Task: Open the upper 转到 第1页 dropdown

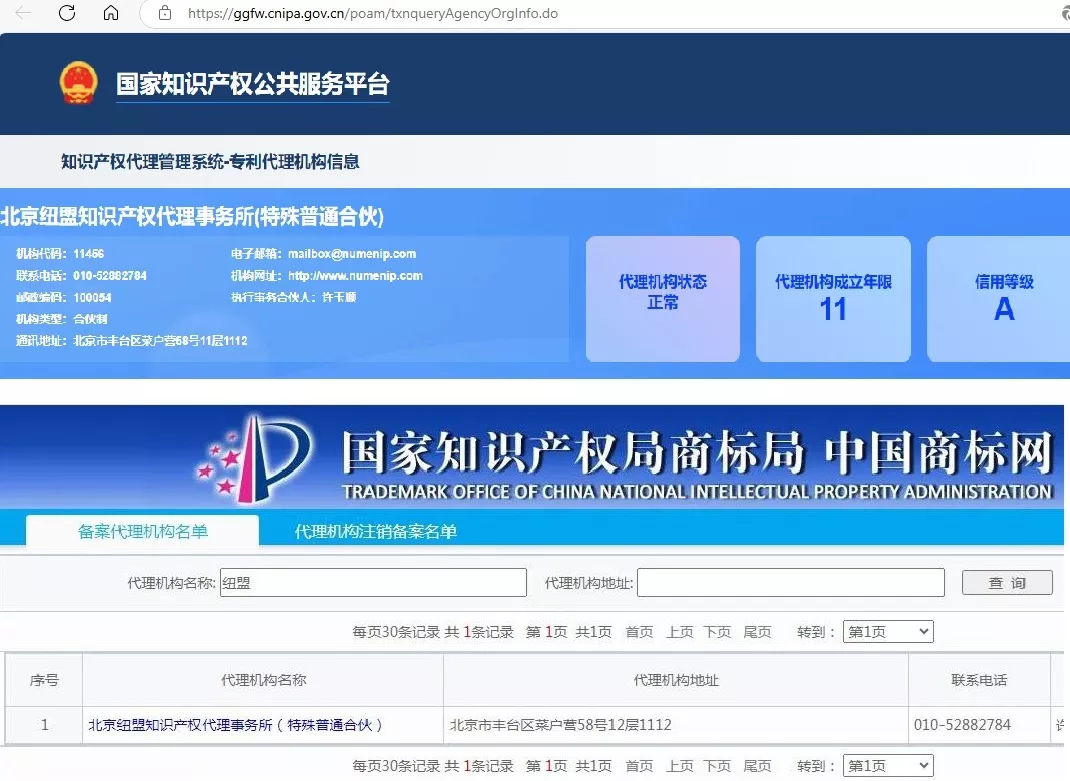Action: [888, 631]
